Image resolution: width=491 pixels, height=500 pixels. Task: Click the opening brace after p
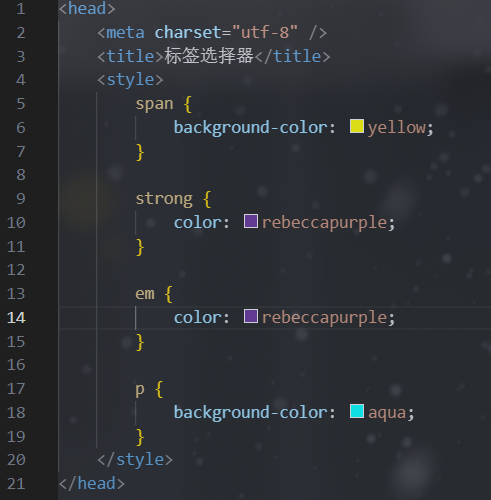point(159,389)
